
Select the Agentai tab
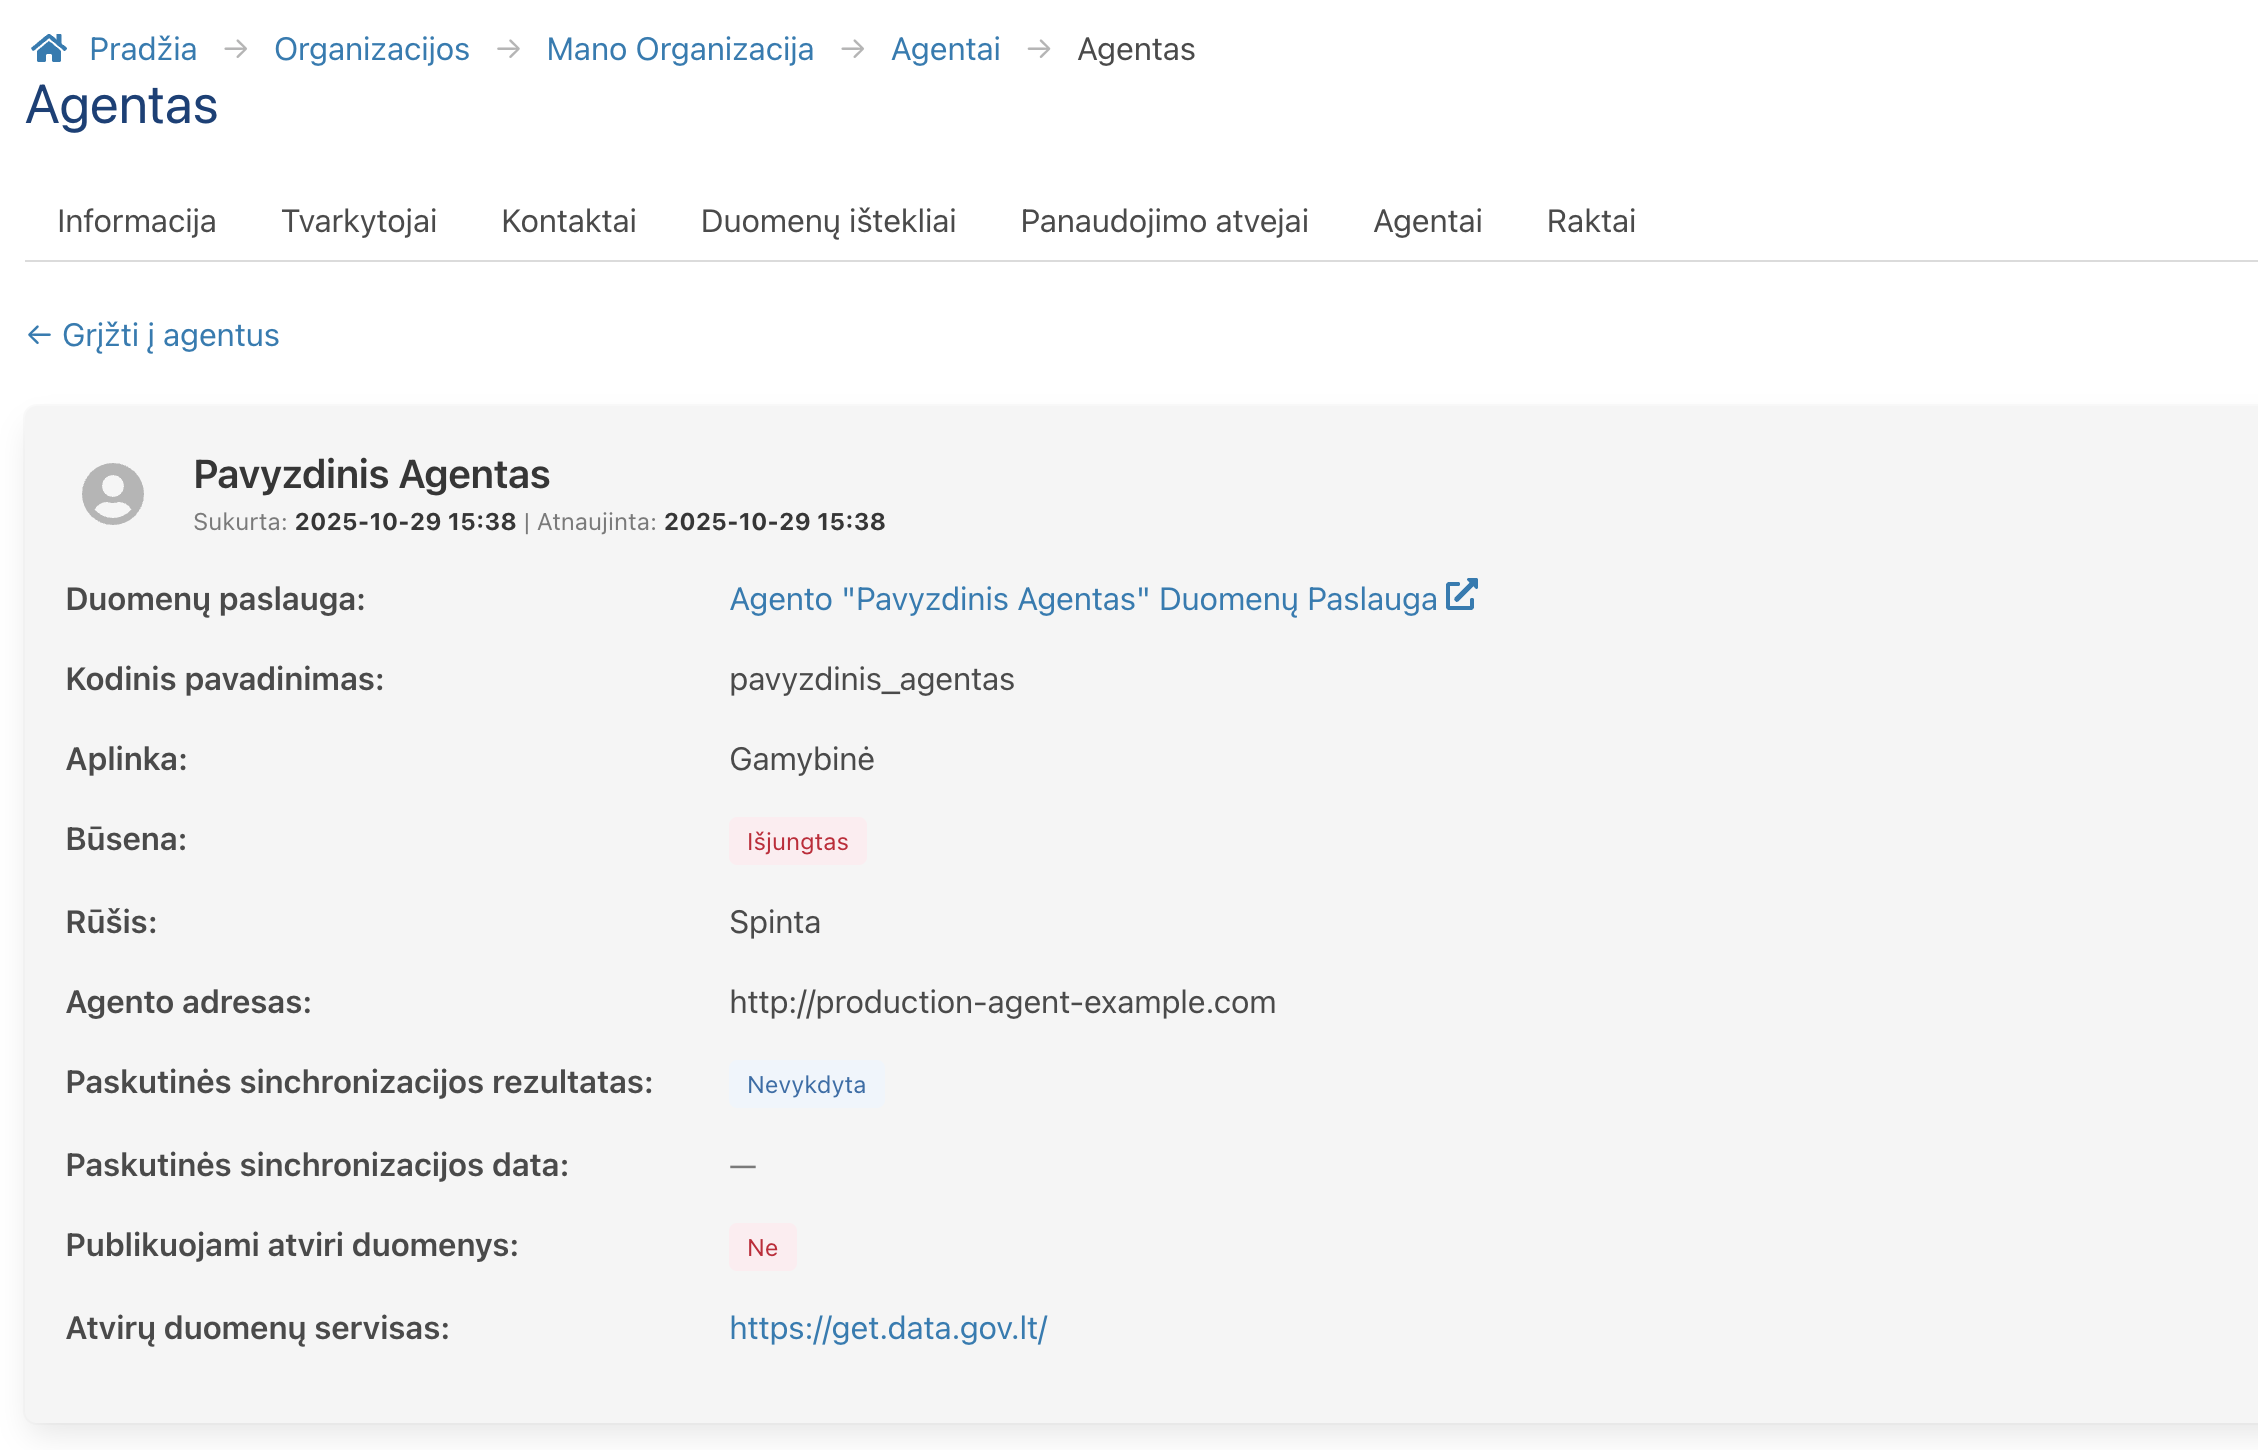tap(1428, 221)
